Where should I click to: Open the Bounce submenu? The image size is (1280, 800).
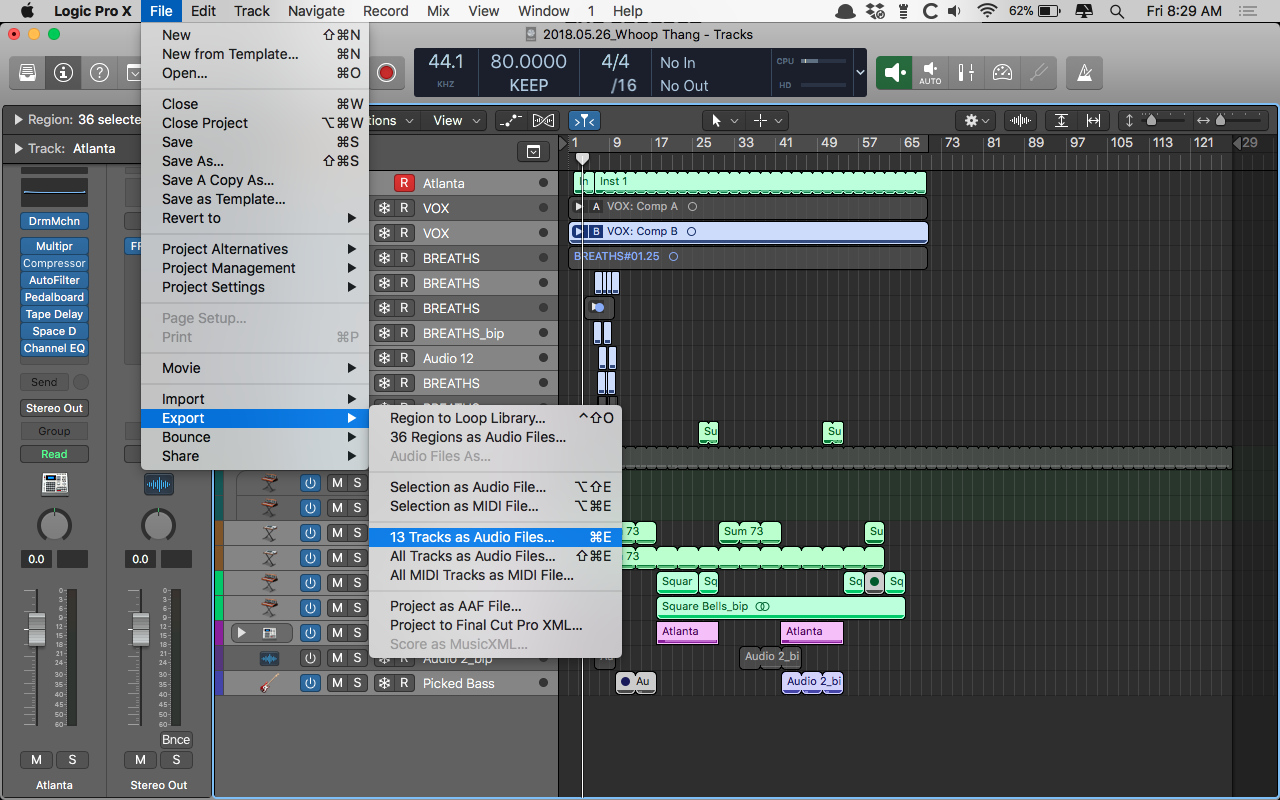pyautogui.click(x=255, y=437)
